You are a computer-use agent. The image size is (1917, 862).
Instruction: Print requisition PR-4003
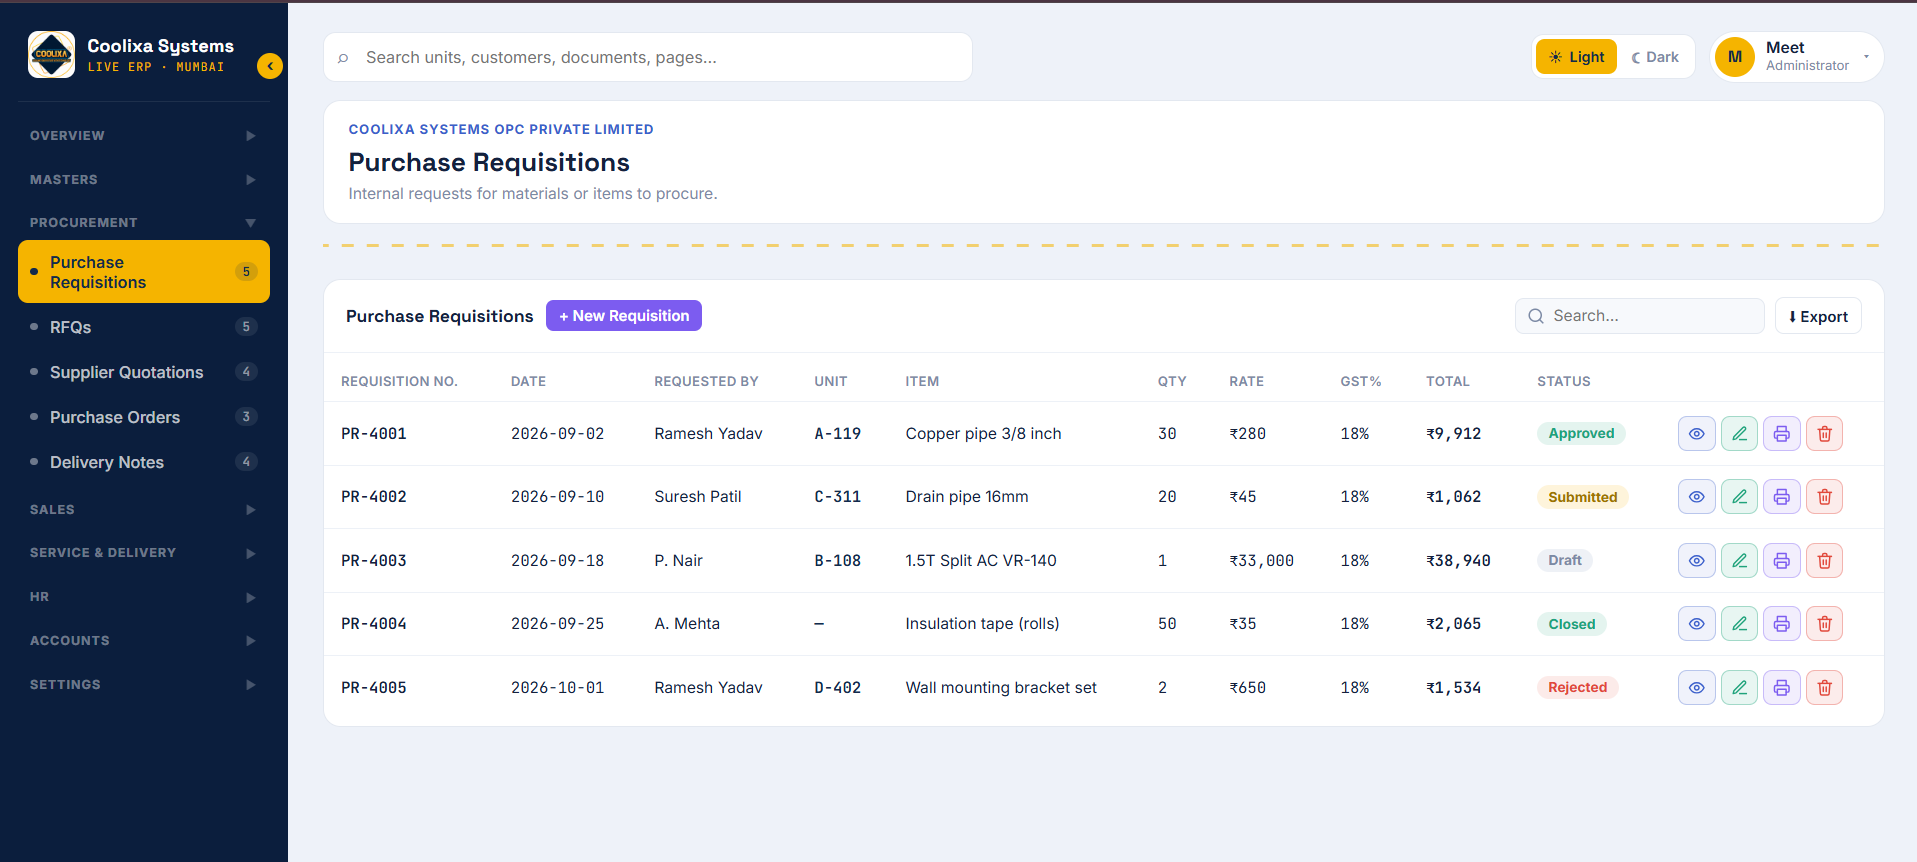[x=1782, y=561]
